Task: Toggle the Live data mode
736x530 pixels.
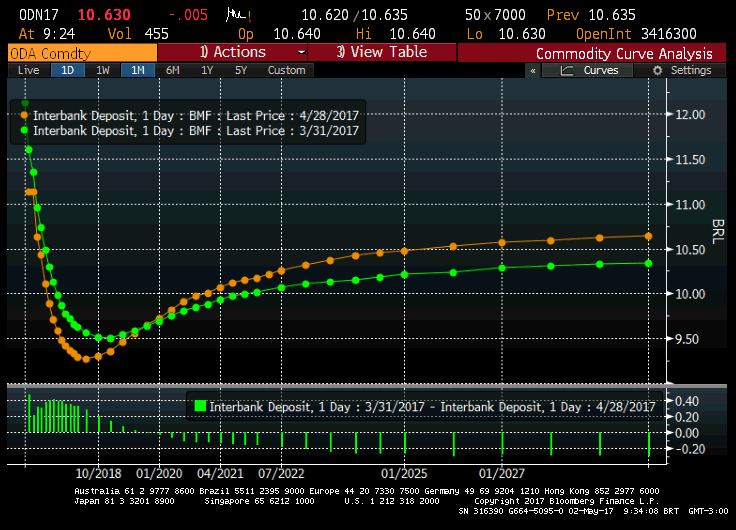Action: pyautogui.click(x=28, y=70)
